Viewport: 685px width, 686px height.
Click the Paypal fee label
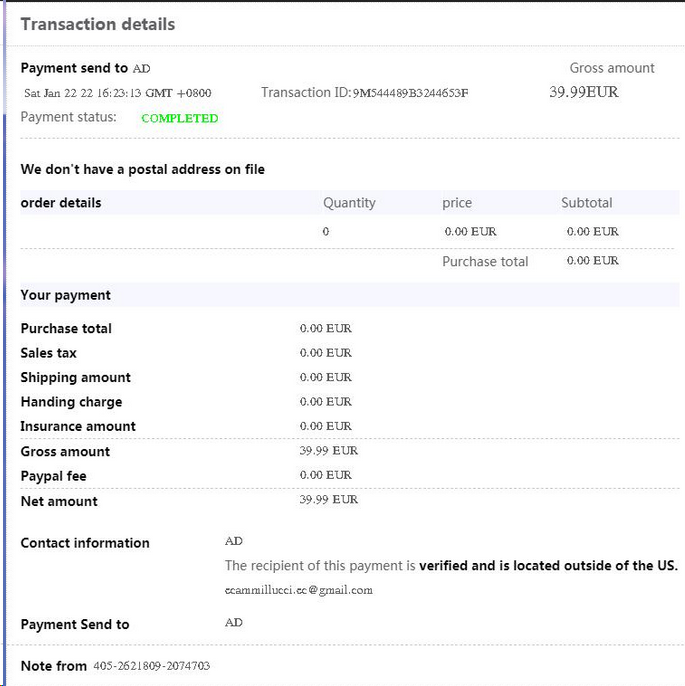pyautogui.click(x=53, y=476)
